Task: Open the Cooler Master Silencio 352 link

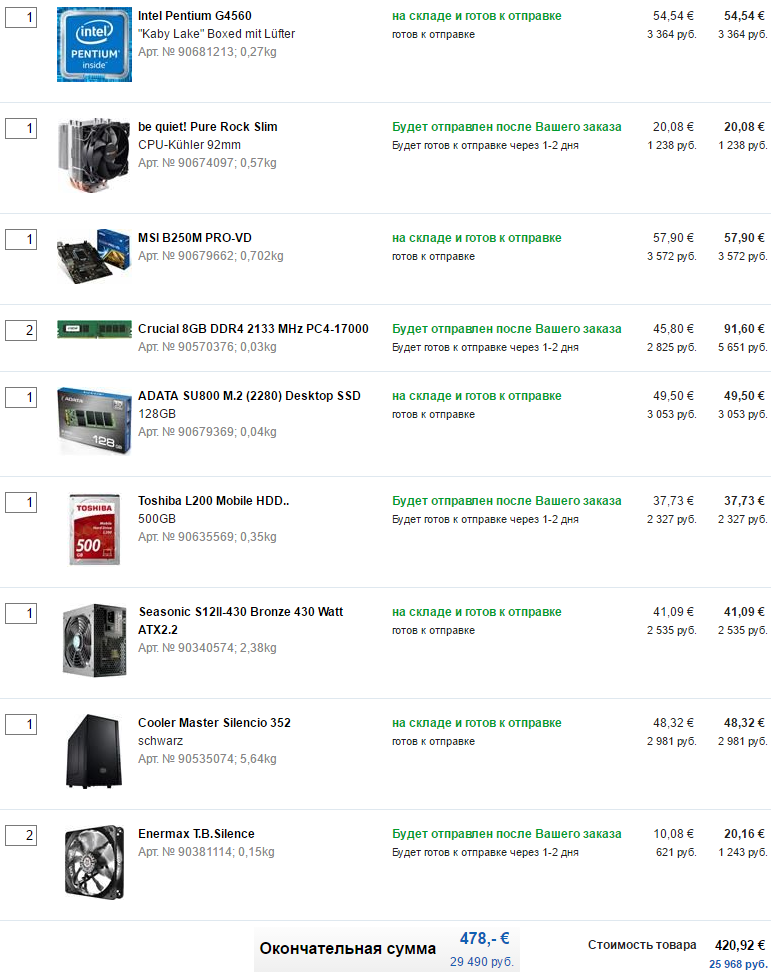Action: (x=214, y=723)
